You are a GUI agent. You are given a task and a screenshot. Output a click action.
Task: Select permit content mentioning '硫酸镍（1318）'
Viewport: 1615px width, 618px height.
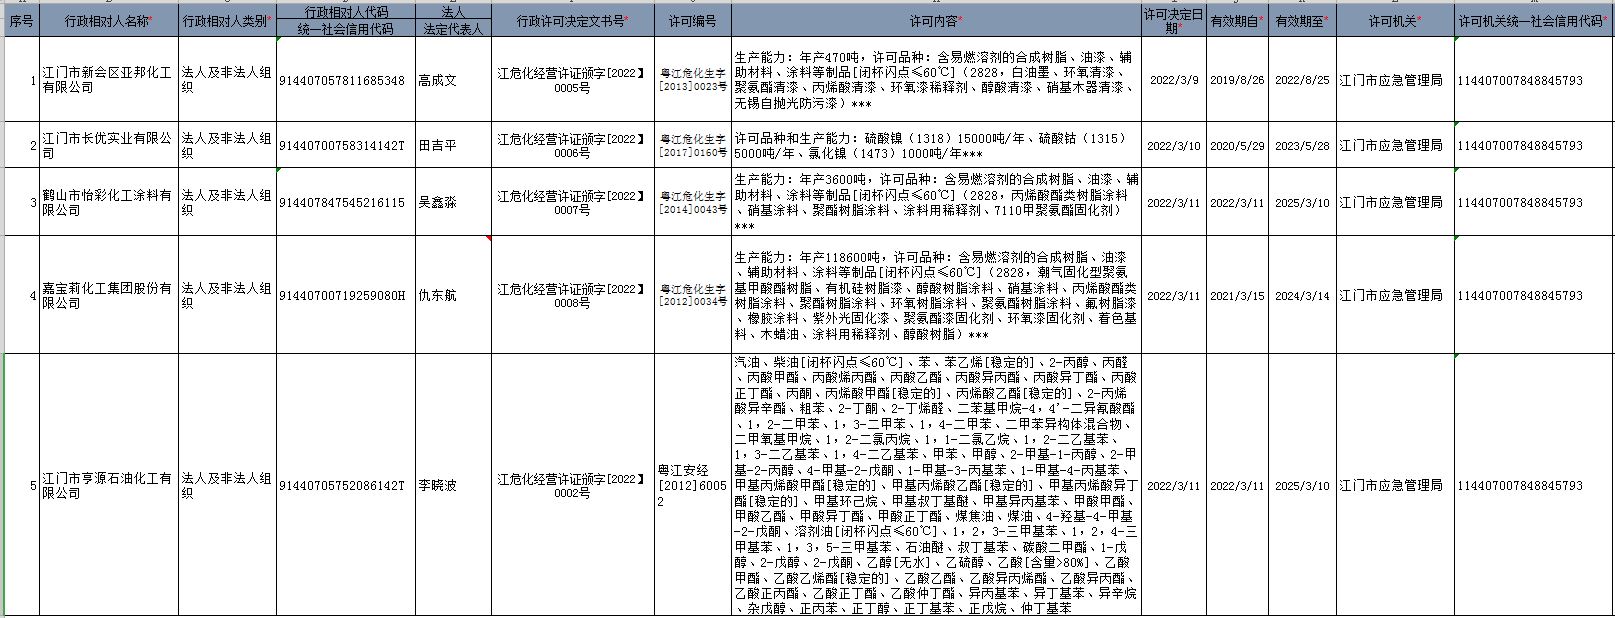click(937, 145)
